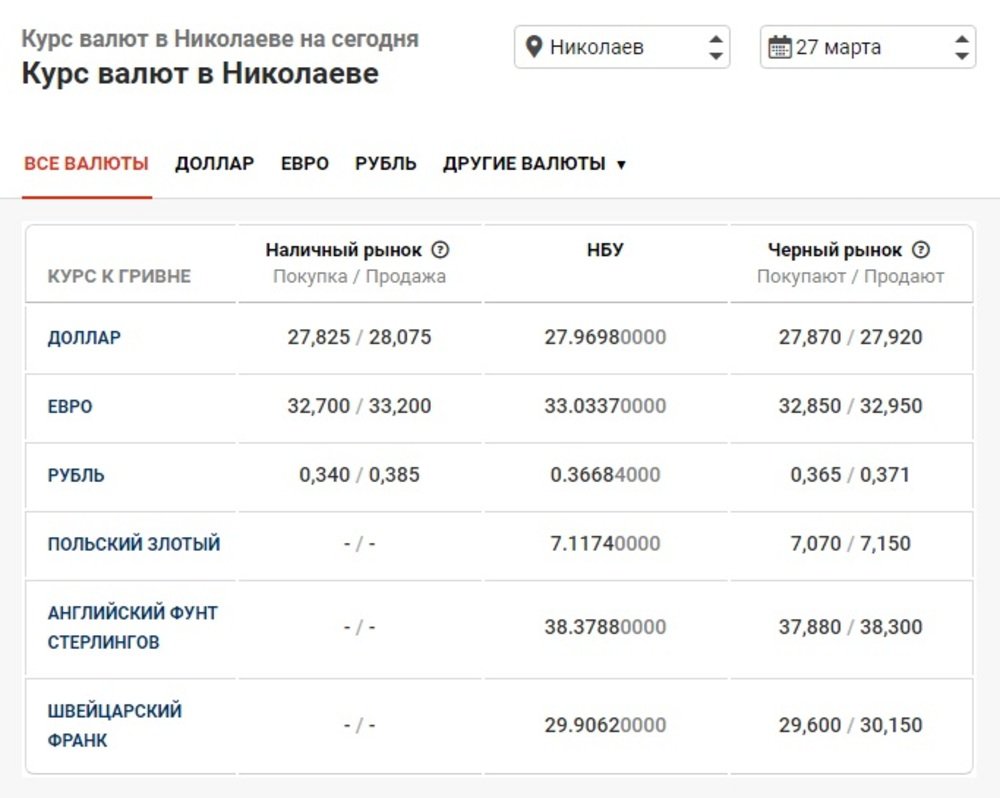Open the 27 марта date dropdown
This screenshot has width=1000, height=798.
(x=867, y=47)
